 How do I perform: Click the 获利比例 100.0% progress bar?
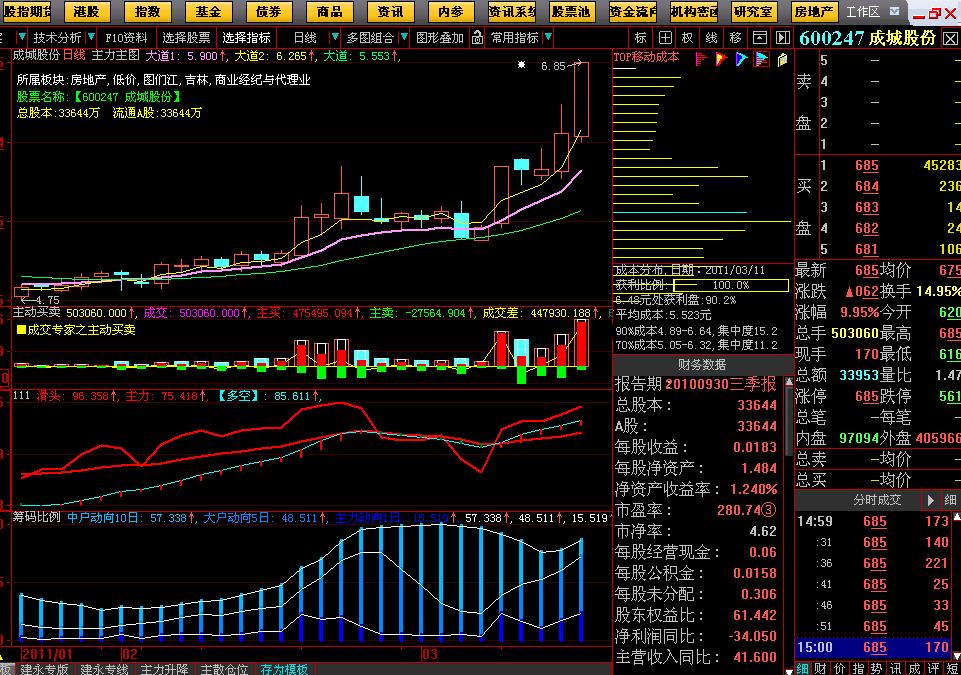coord(731,286)
